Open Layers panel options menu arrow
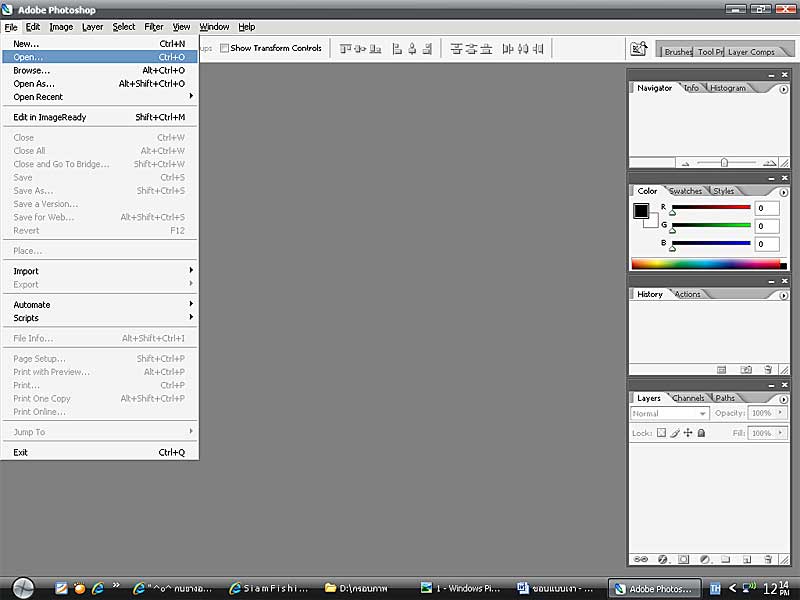 [x=784, y=399]
